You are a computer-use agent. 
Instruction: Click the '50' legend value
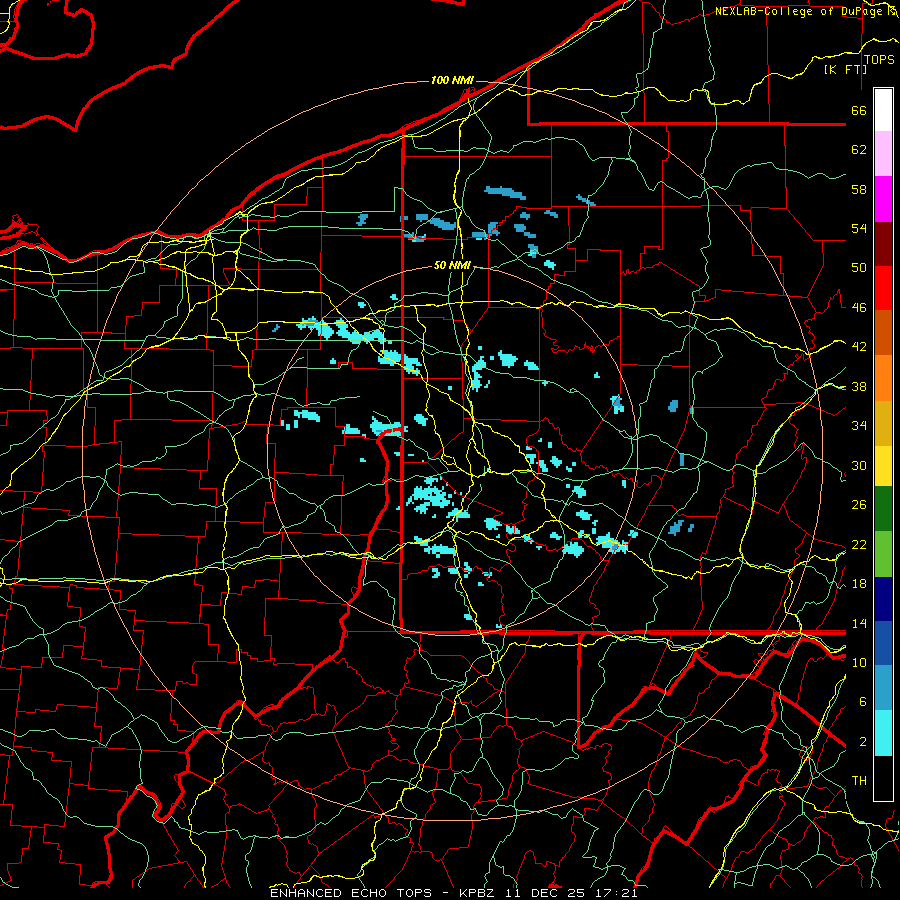[859, 268]
